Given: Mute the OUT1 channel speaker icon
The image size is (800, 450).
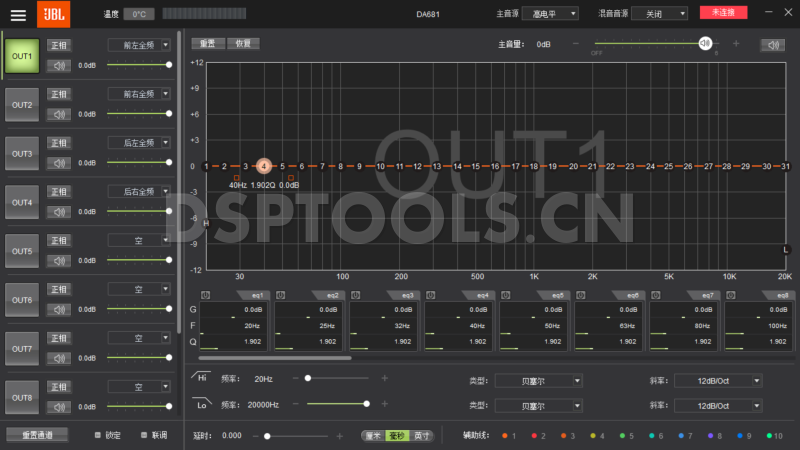Looking at the screenshot, I should (59, 65).
